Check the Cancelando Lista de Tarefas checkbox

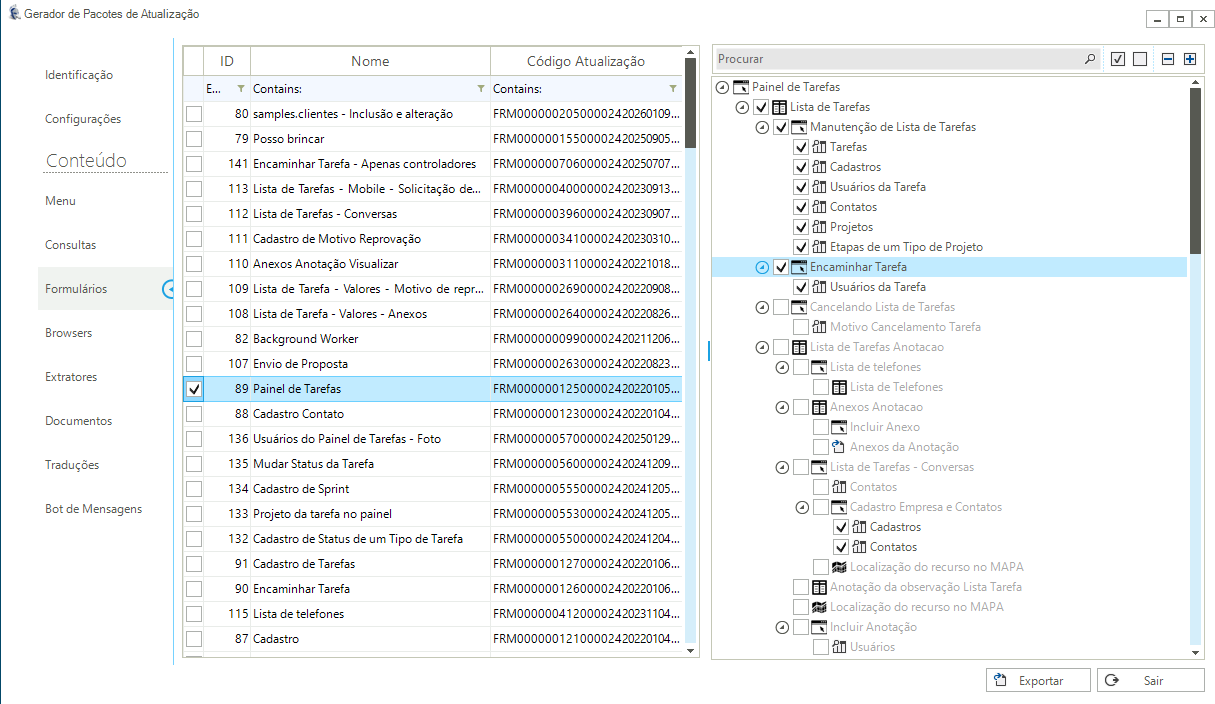[781, 307]
